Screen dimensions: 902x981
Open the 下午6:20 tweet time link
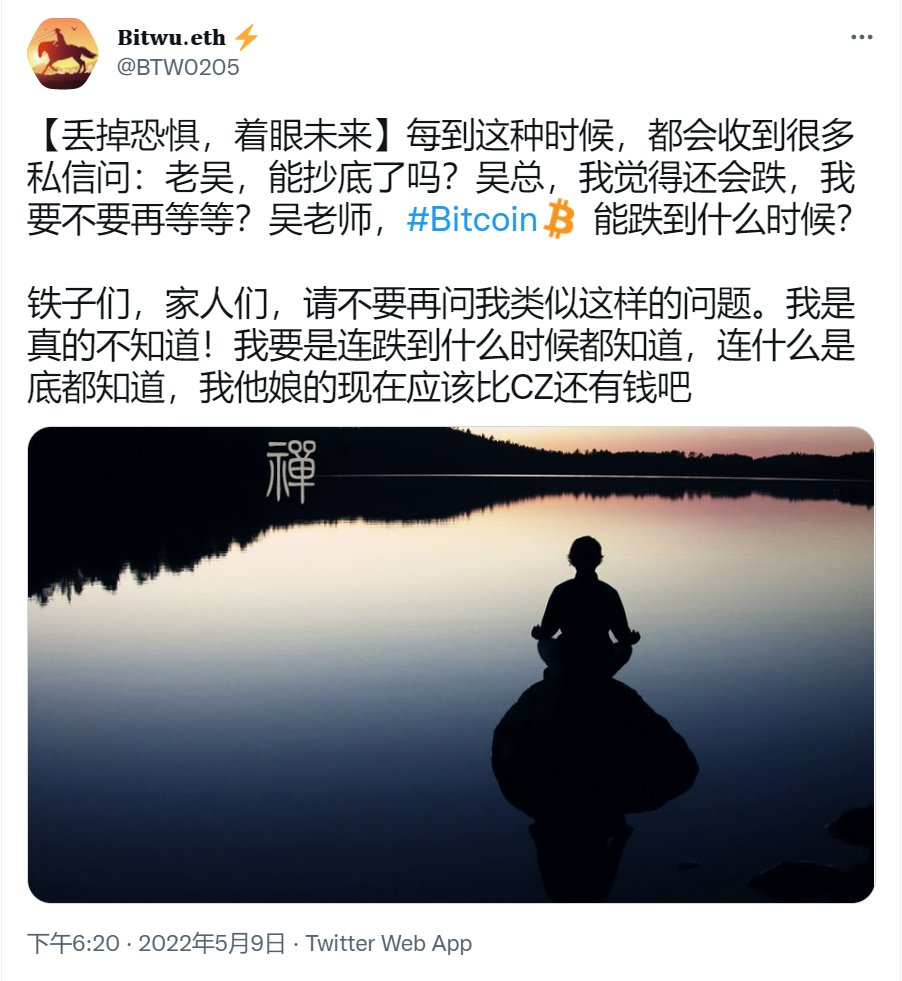[x=73, y=943]
